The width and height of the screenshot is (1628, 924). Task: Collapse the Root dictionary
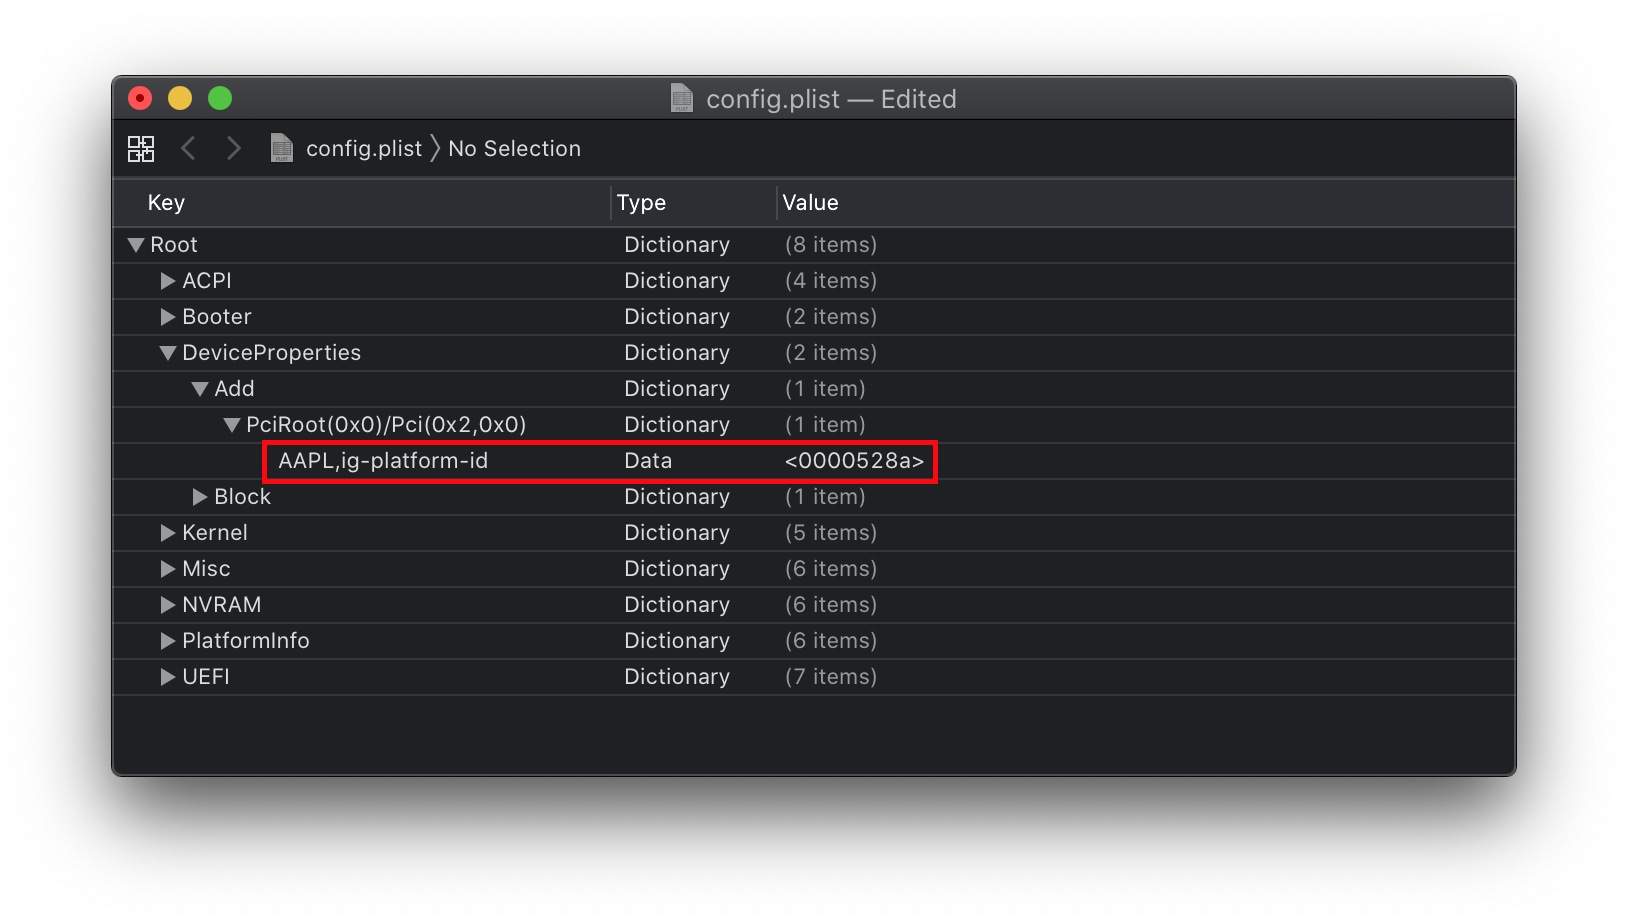tap(136, 244)
